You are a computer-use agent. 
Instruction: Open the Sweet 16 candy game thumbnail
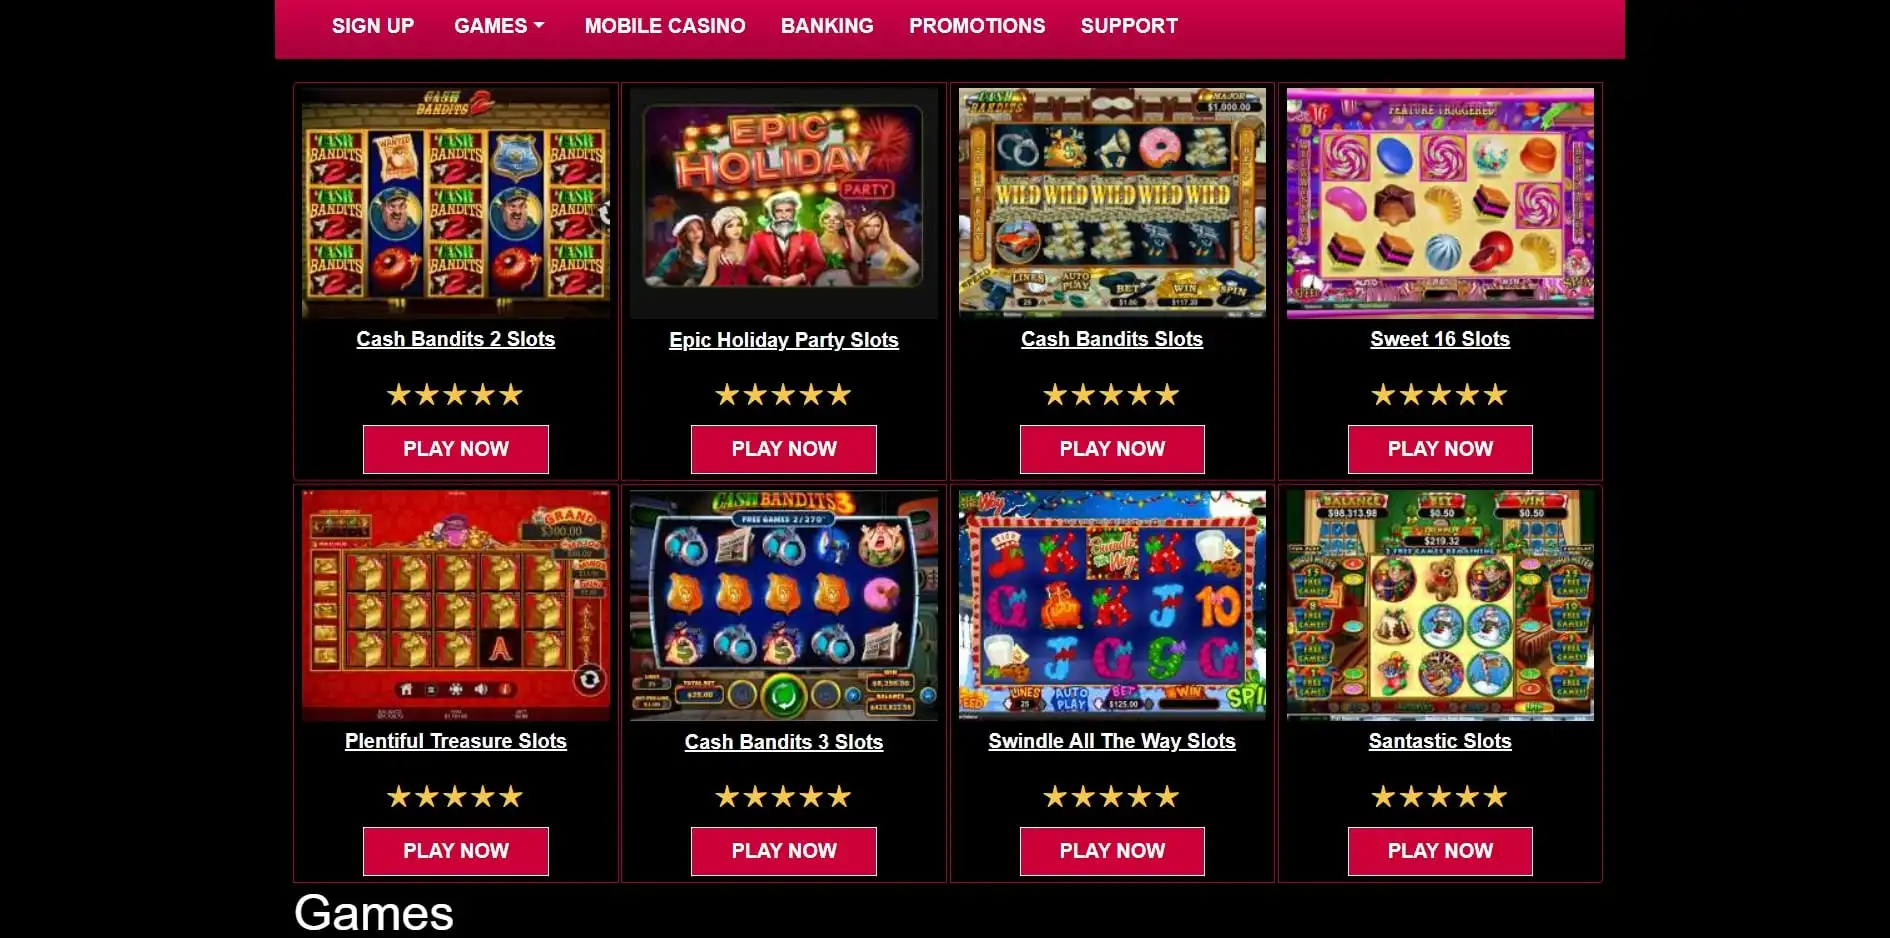1440,203
